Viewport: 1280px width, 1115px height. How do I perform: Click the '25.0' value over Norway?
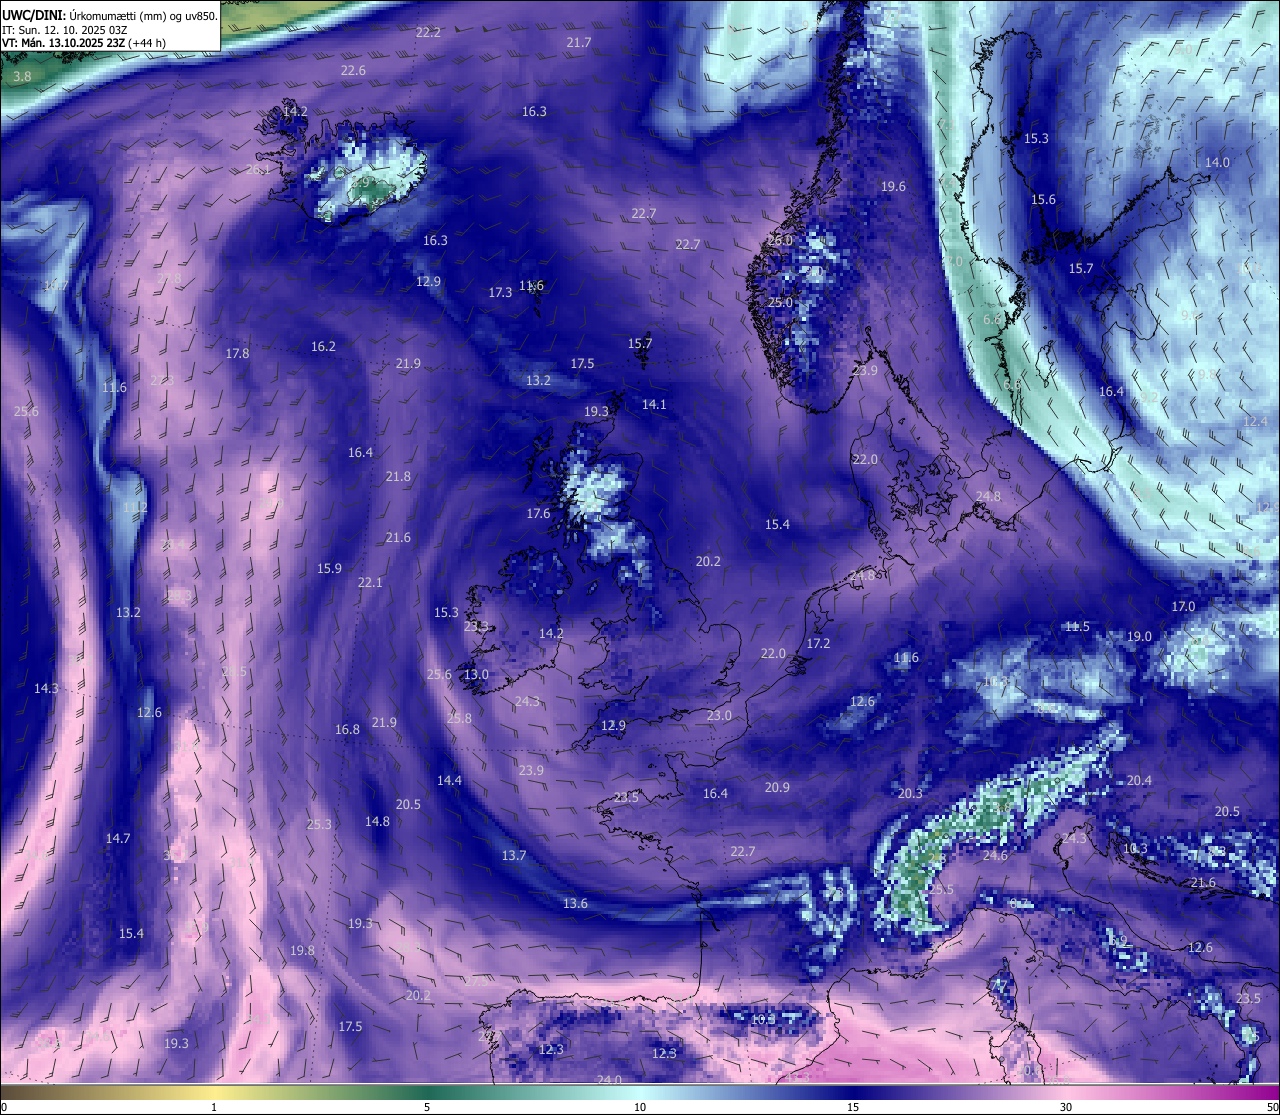click(780, 302)
